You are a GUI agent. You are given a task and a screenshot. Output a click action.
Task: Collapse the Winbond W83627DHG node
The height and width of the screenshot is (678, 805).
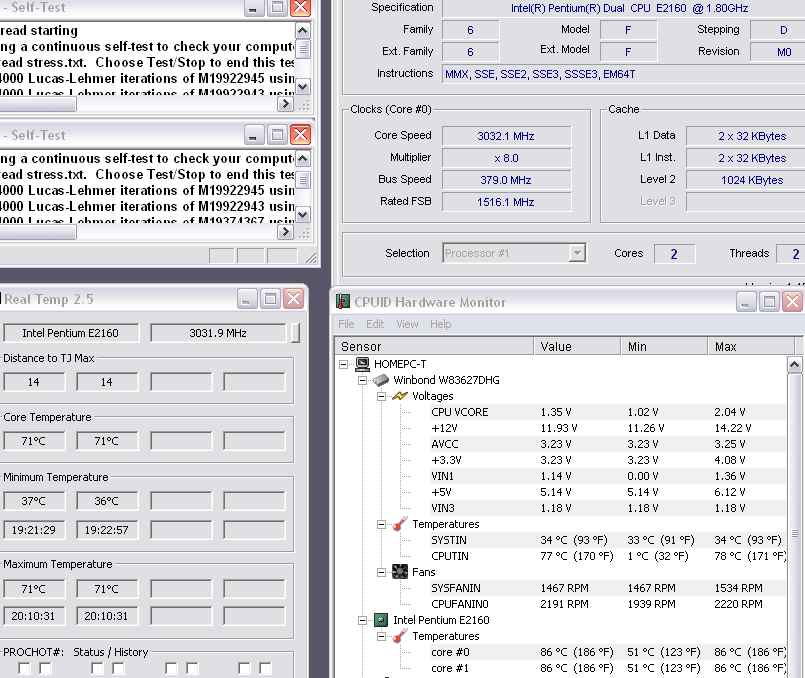362,380
